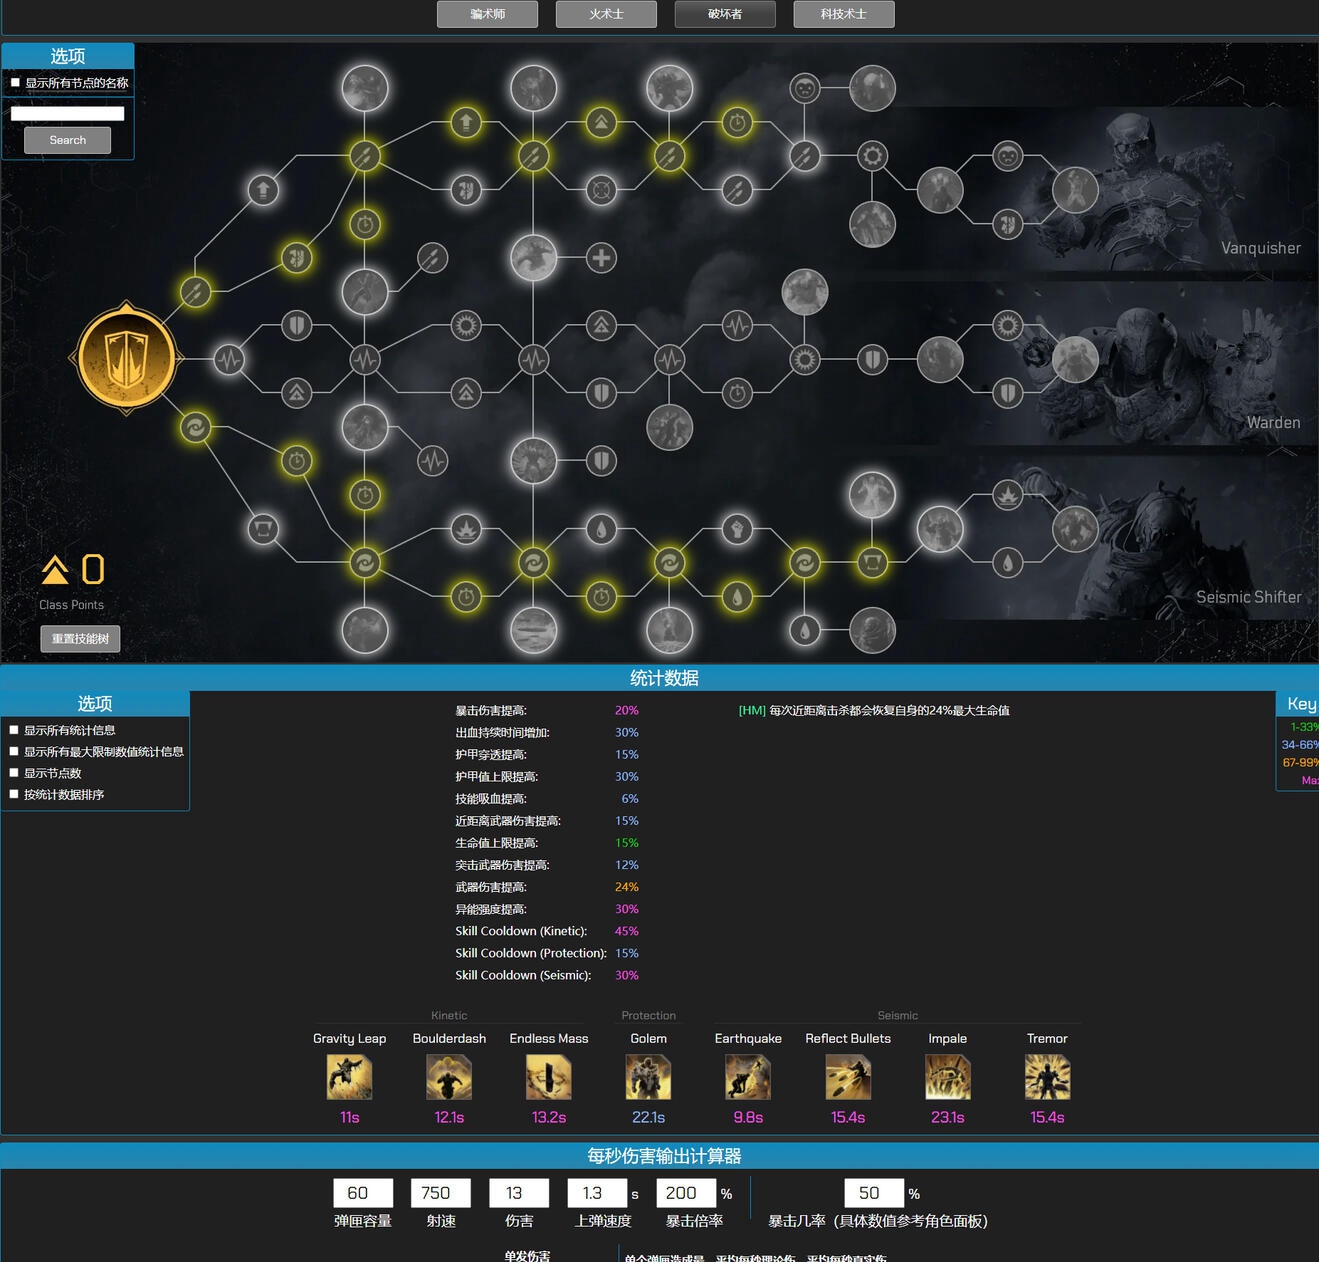Select the crosshair target node
1319x1262 pixels.
(601, 190)
